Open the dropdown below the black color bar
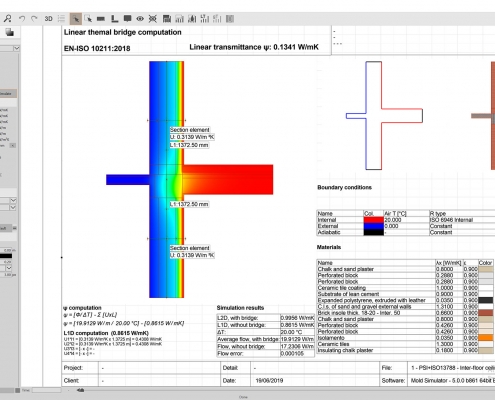Screen dimensions: 495x400 (x=9, y=268)
